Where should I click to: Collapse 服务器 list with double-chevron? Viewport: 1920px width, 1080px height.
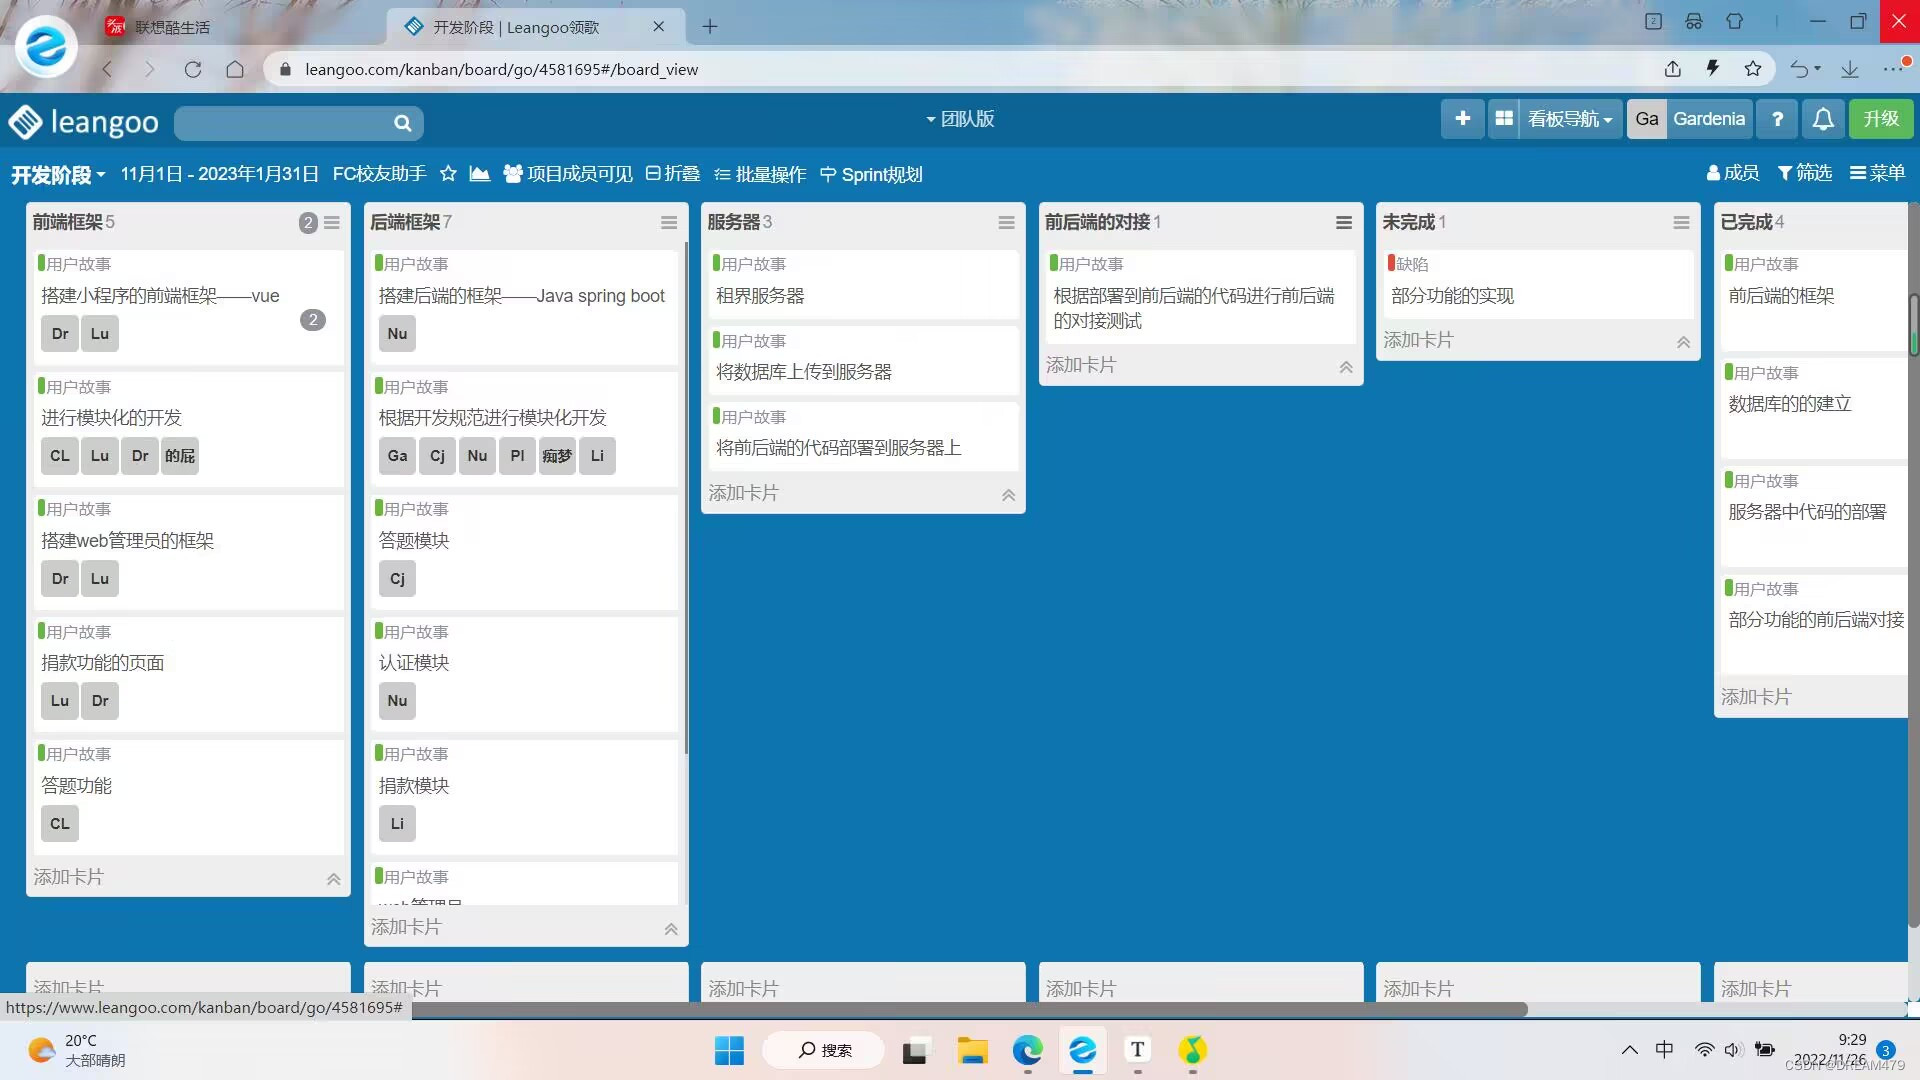click(x=1009, y=496)
